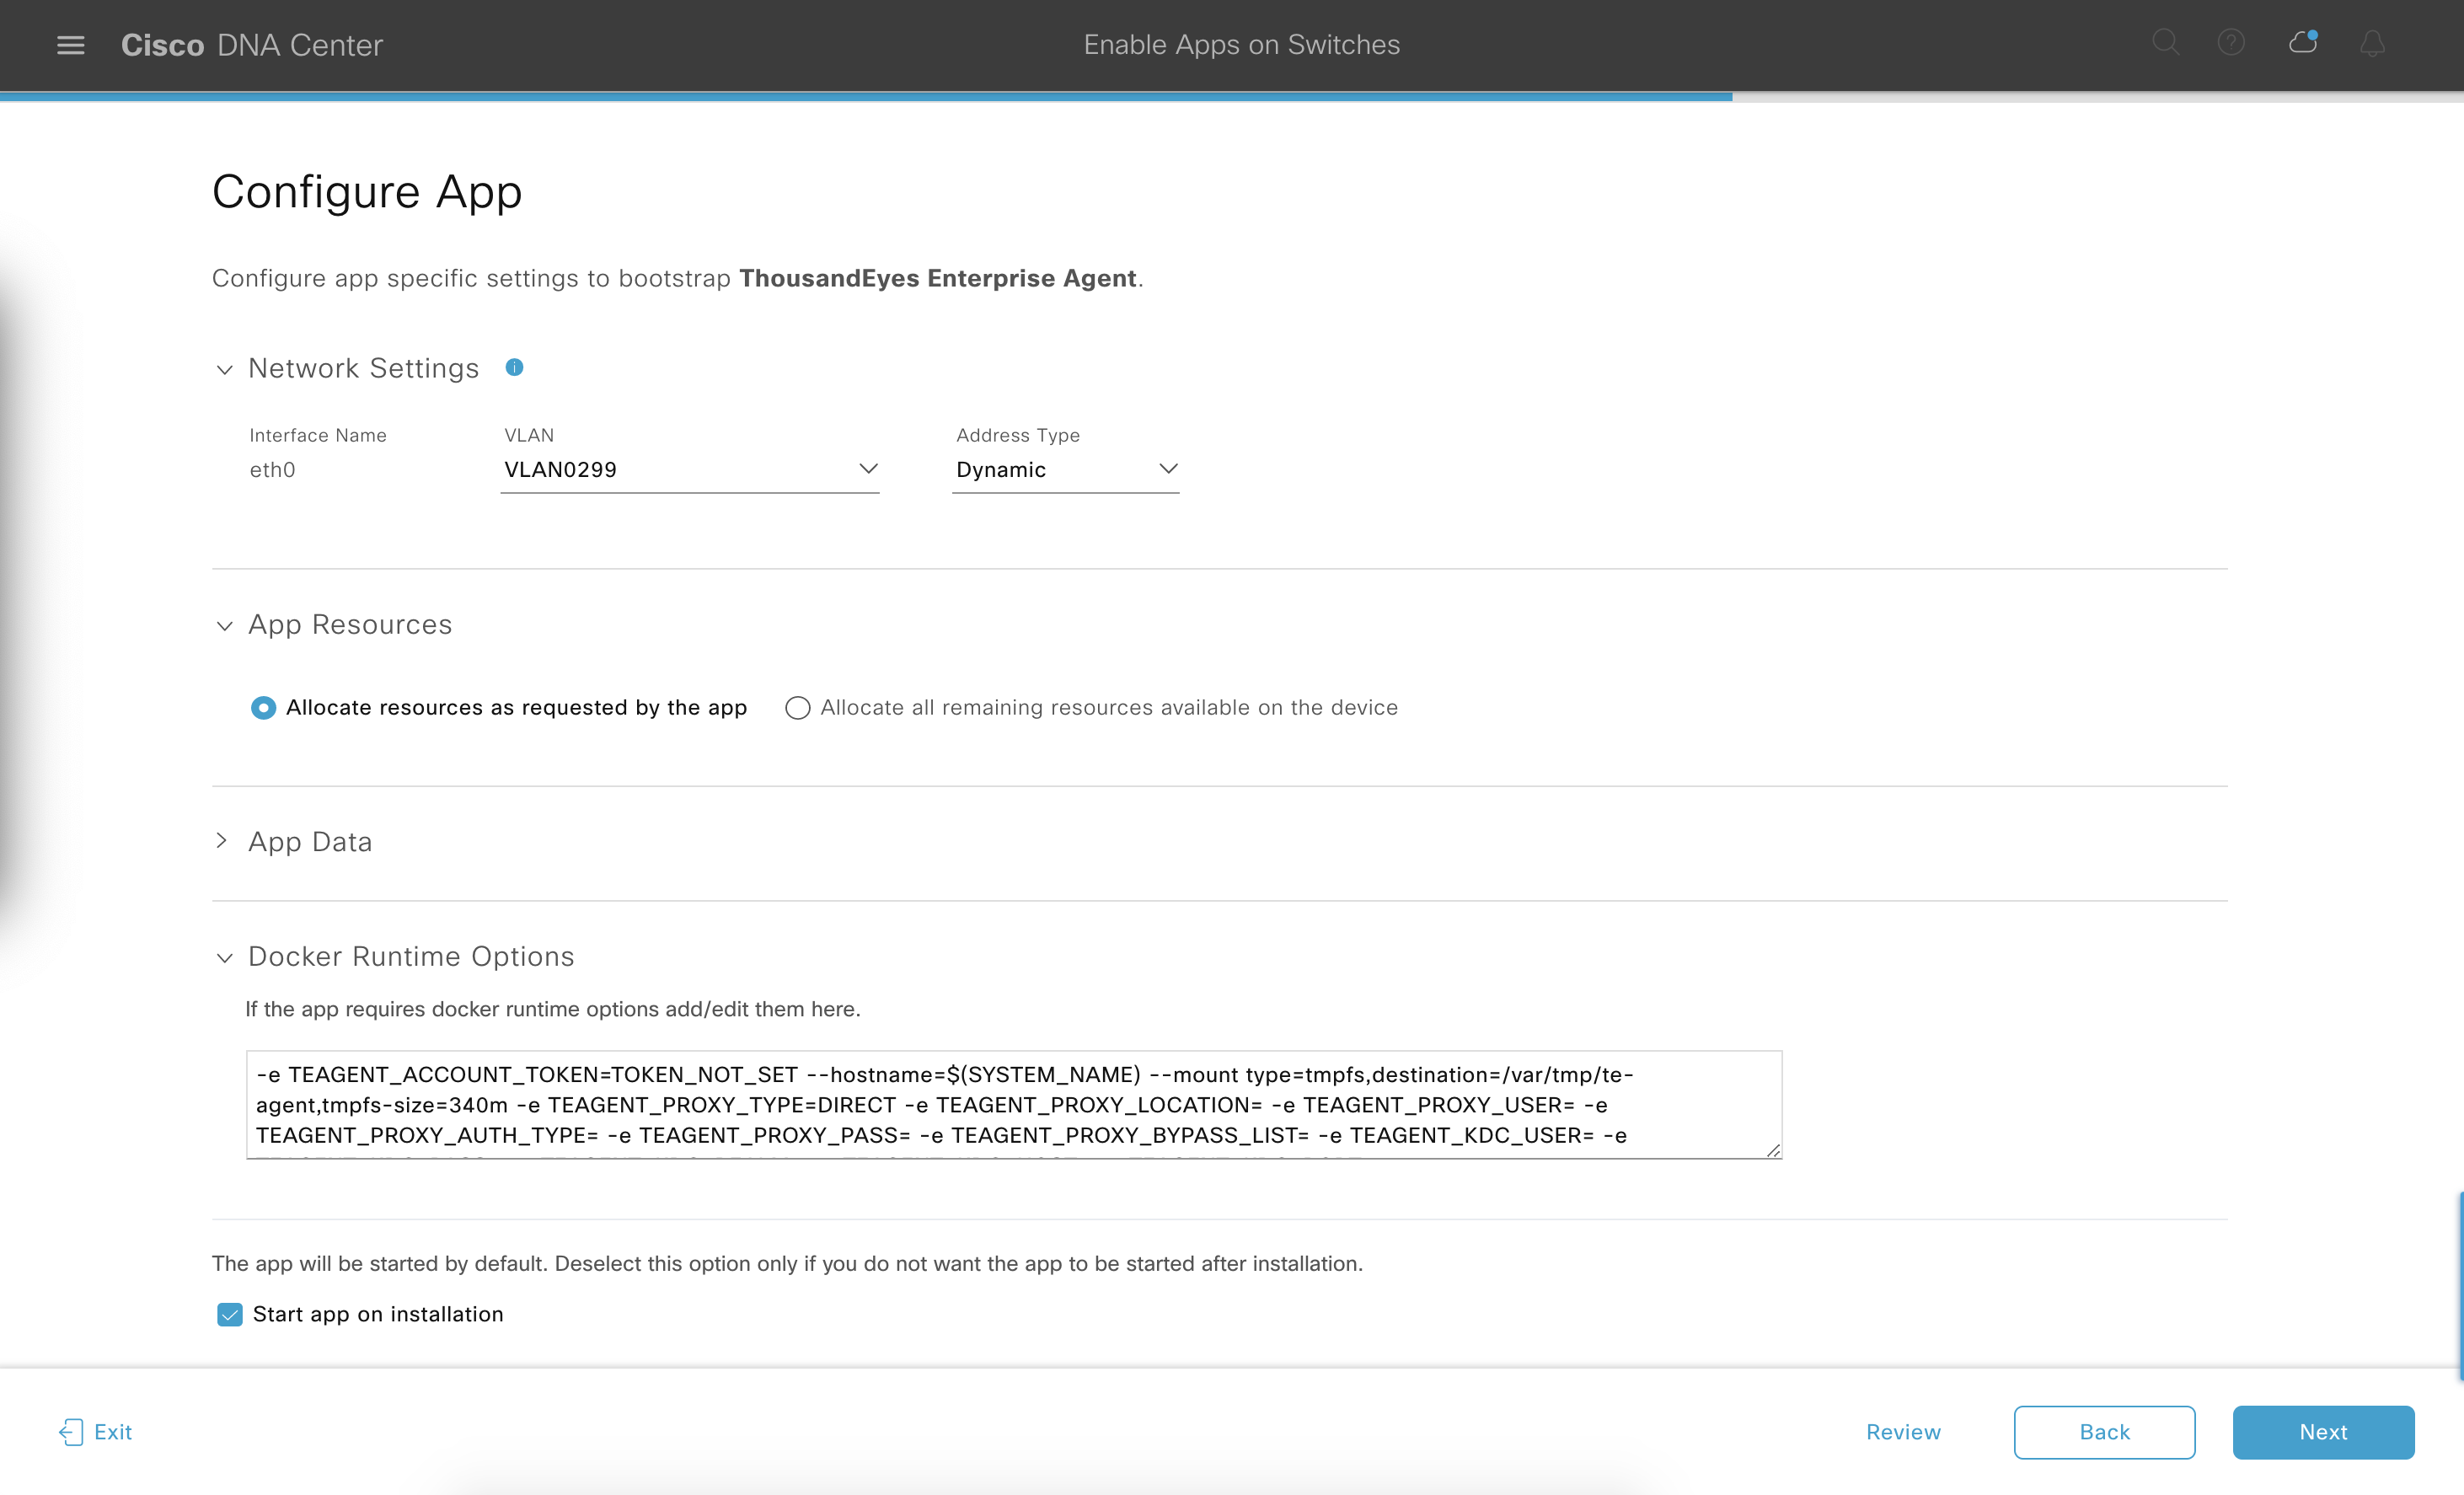Select Allocate resources as requested radio
The width and height of the screenshot is (2464, 1495).
click(x=263, y=708)
